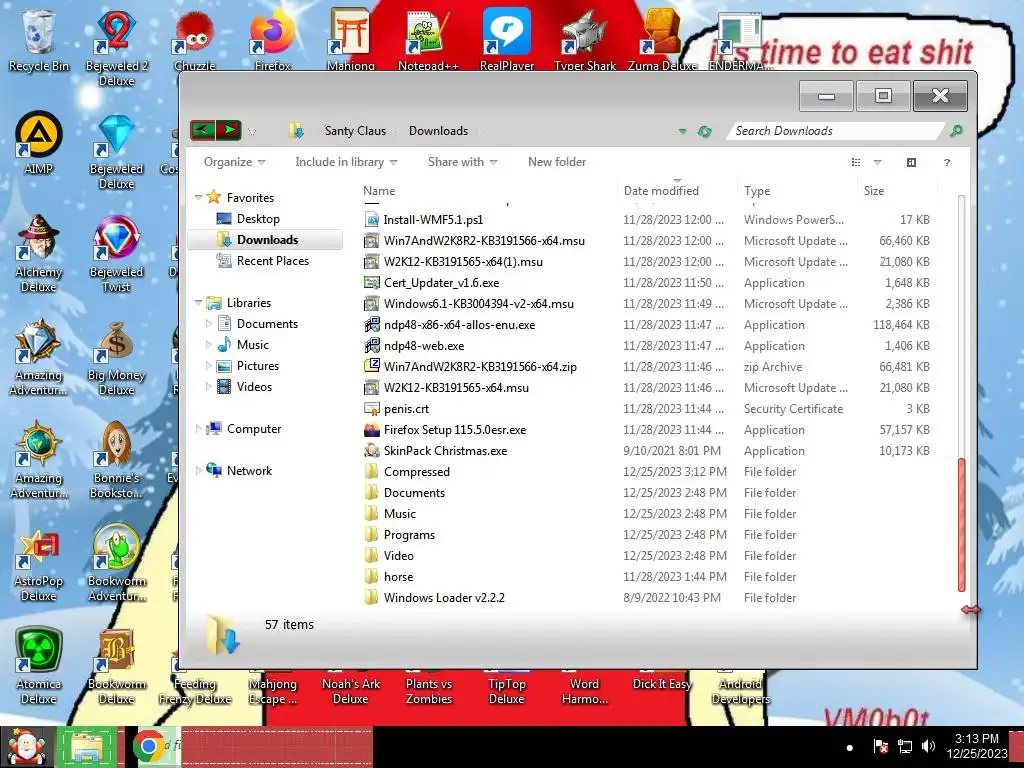
Task: Open Atomica Deluxe desktop shortcut
Action: tap(39, 666)
